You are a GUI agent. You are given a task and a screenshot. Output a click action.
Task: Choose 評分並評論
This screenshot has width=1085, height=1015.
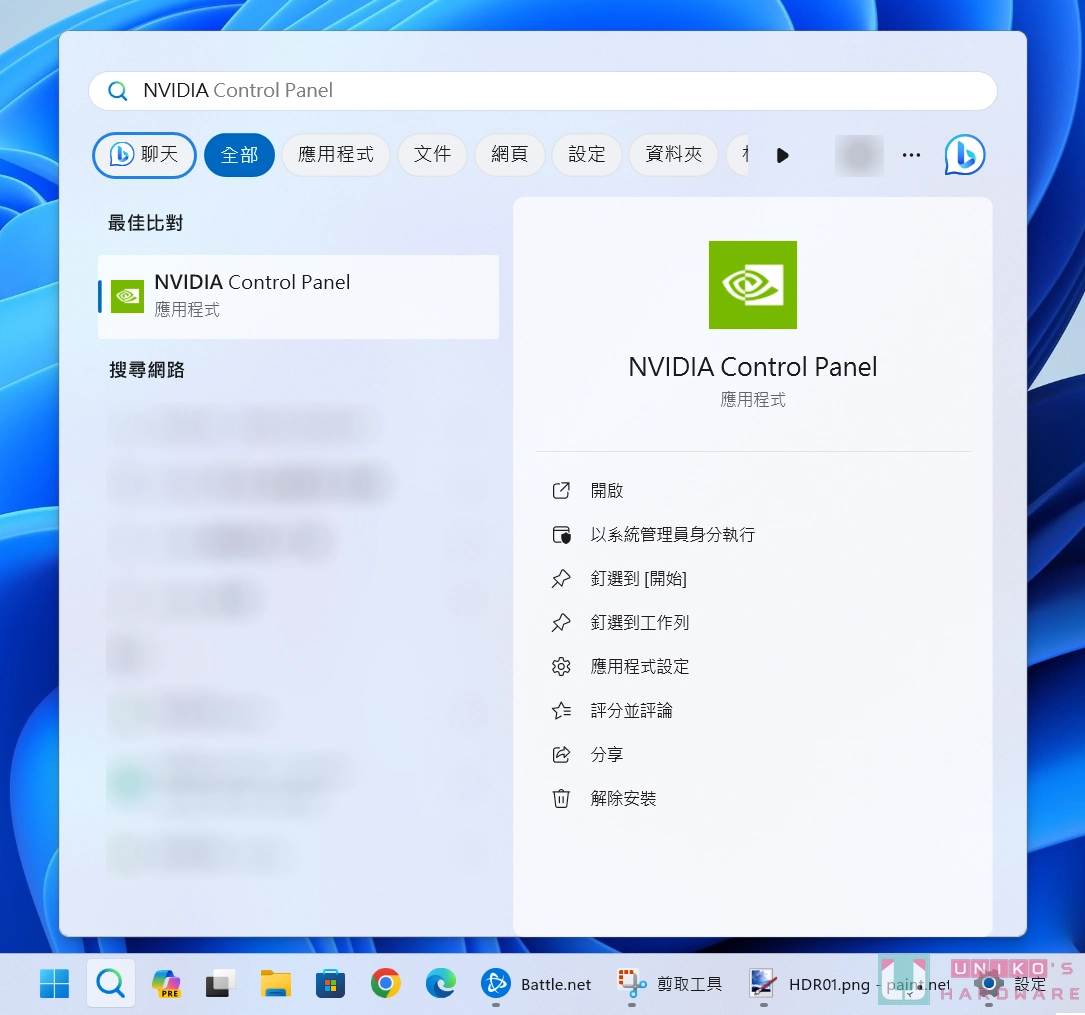[631, 711]
